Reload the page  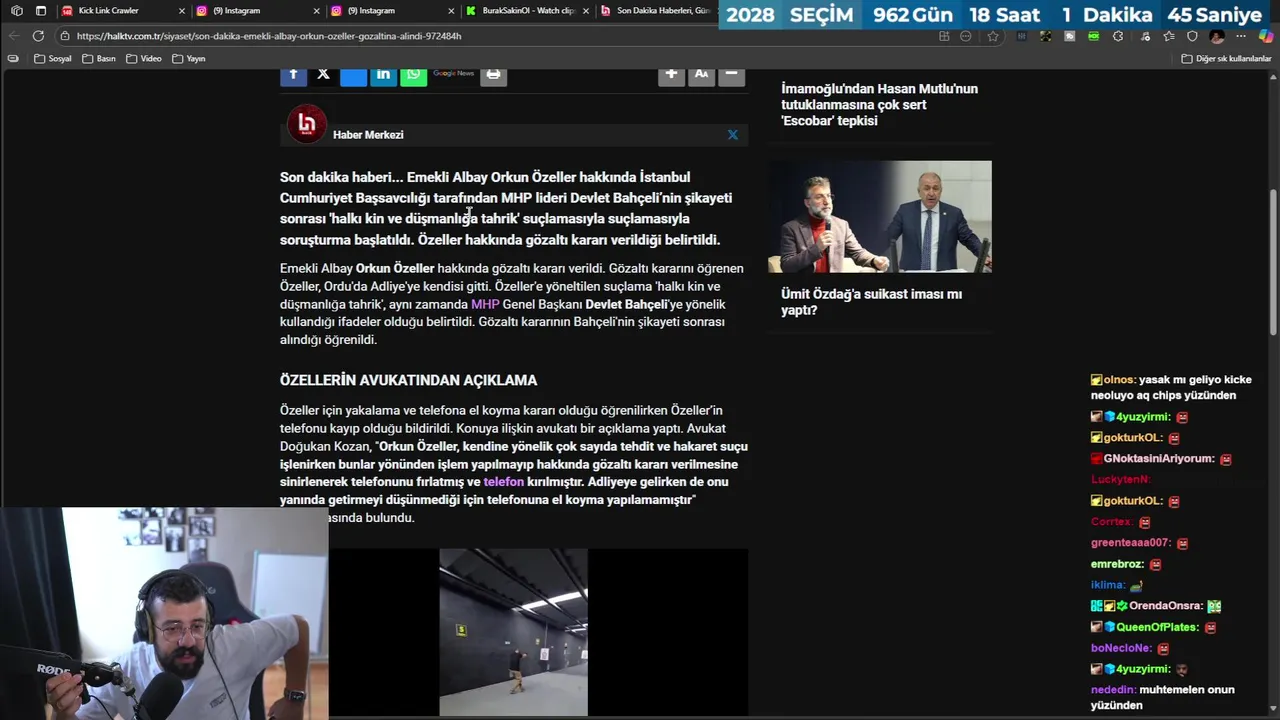tap(38, 36)
